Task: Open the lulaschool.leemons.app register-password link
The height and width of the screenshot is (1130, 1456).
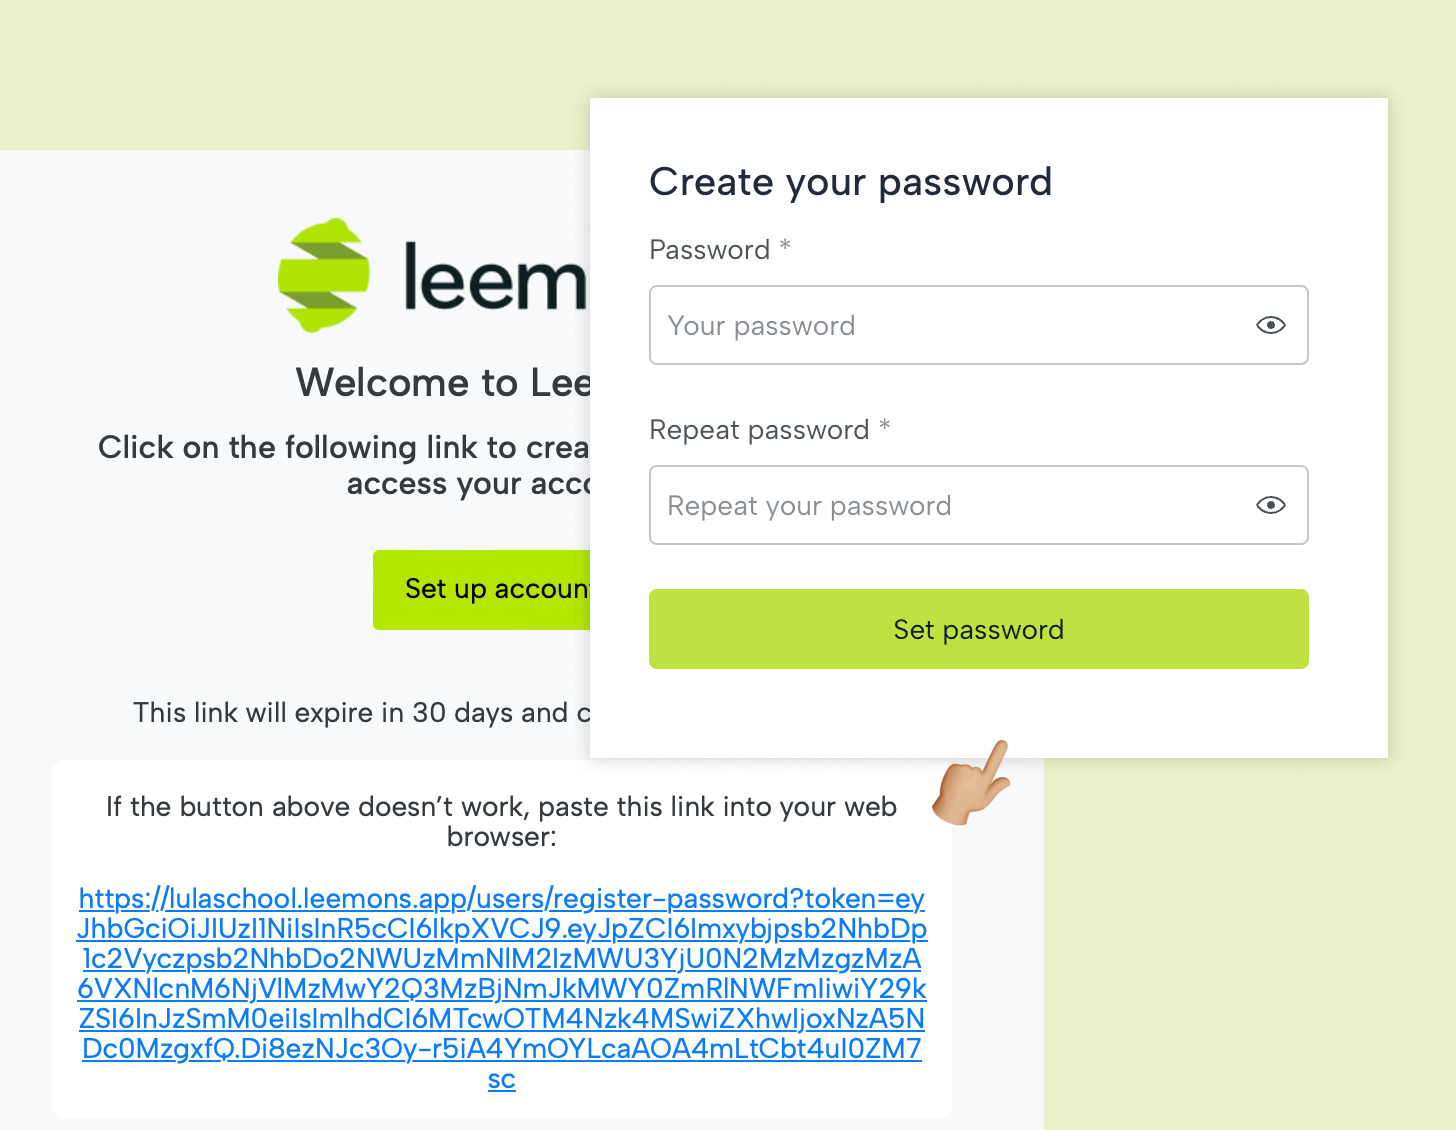Action: tap(502, 988)
